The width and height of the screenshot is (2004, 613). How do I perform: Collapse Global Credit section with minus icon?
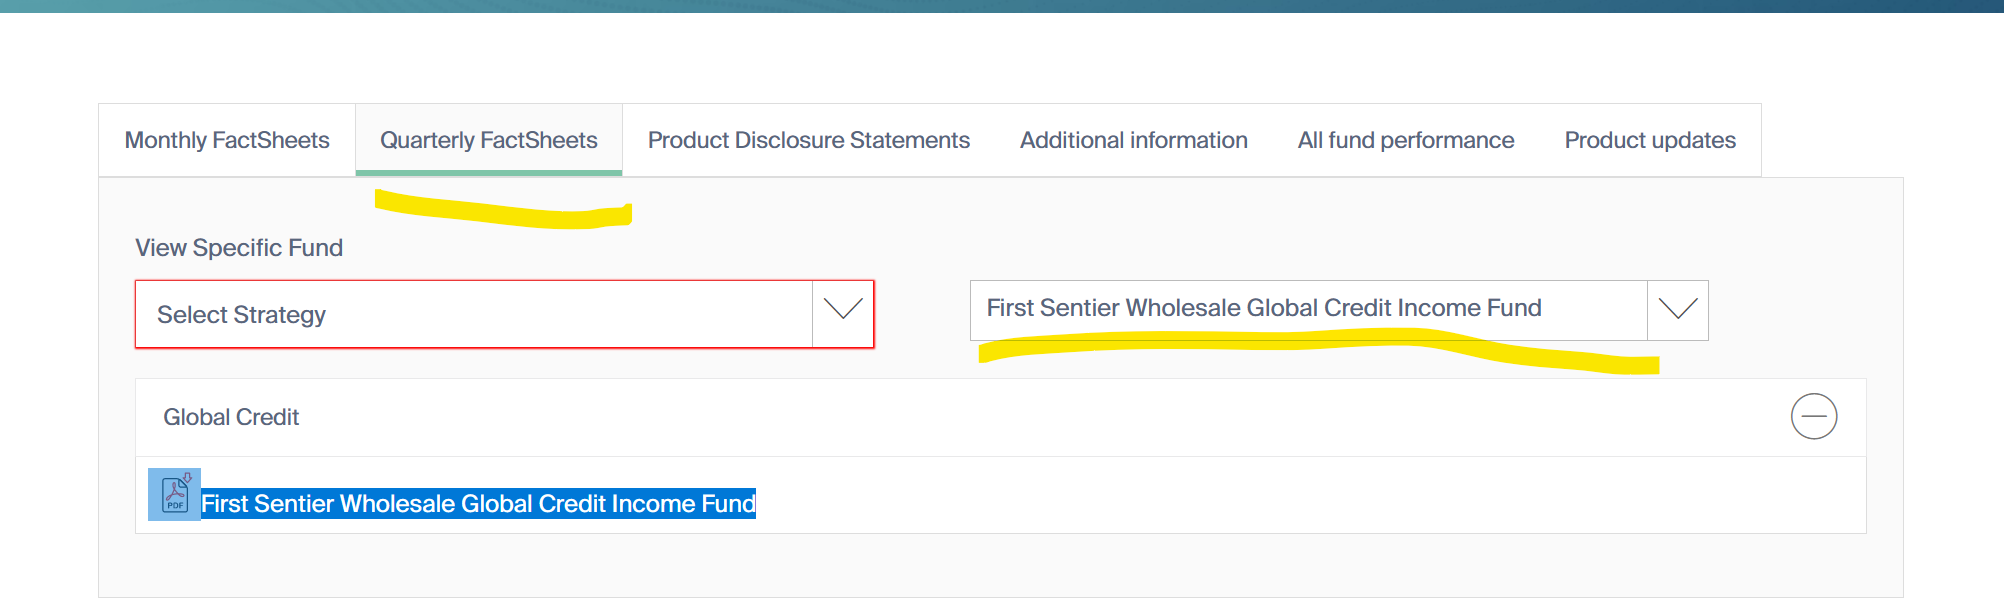pyautogui.click(x=1813, y=417)
